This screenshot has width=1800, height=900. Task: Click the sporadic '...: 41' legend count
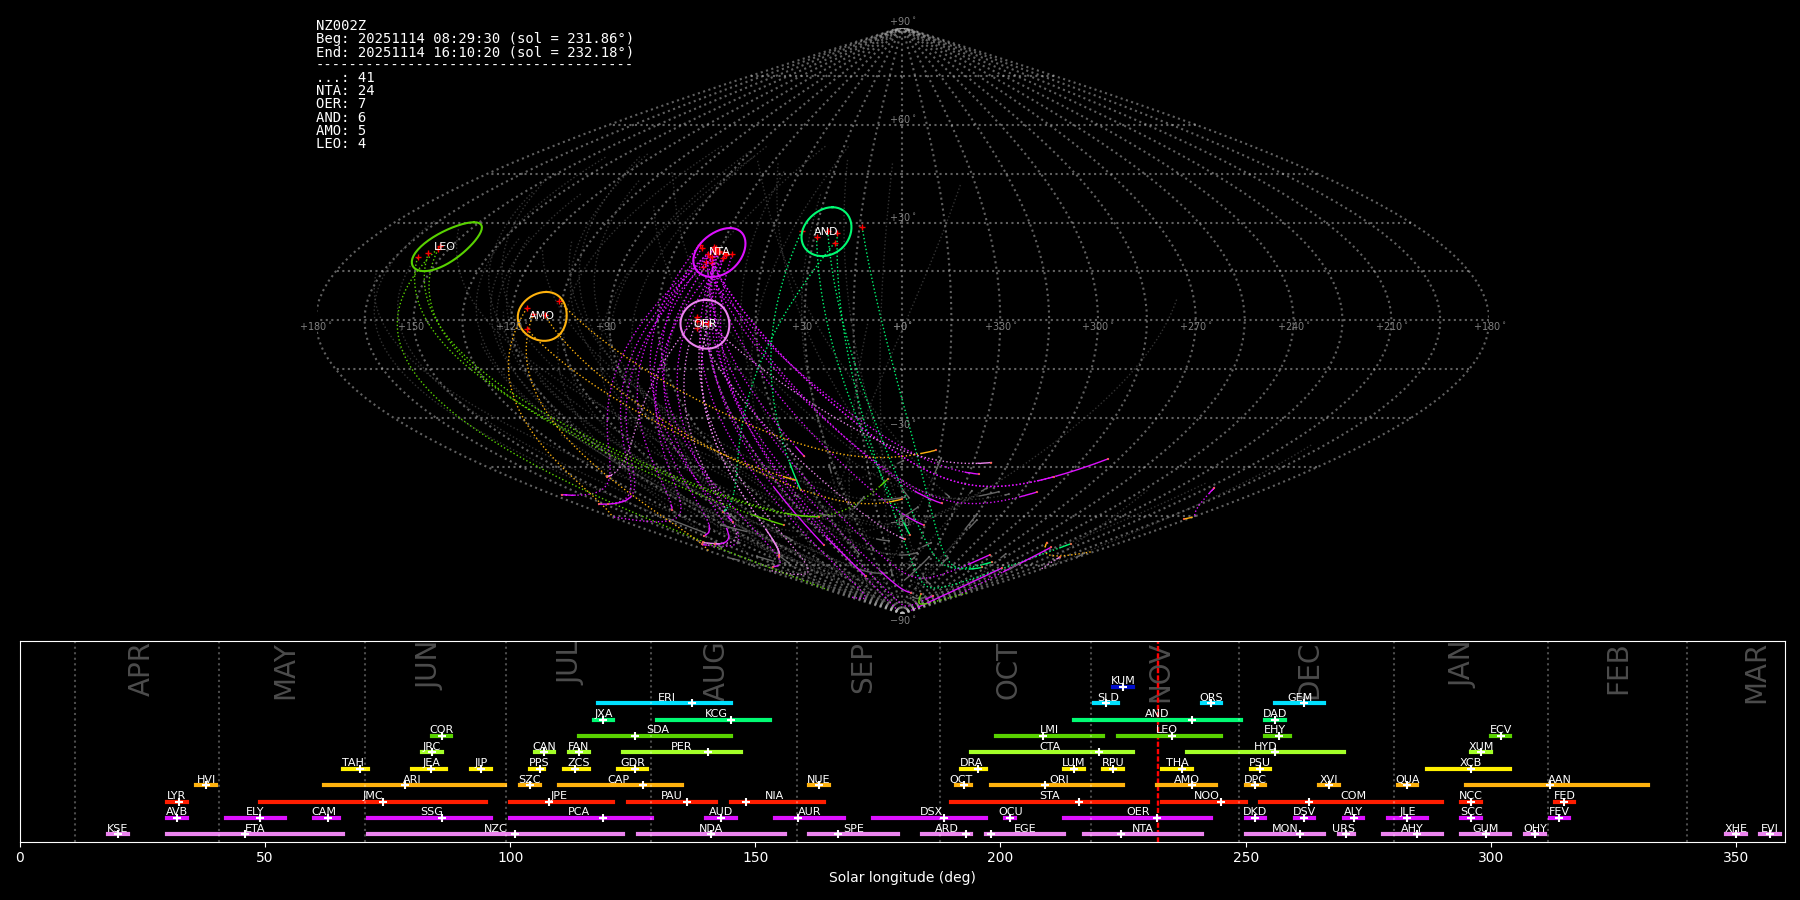[345, 78]
